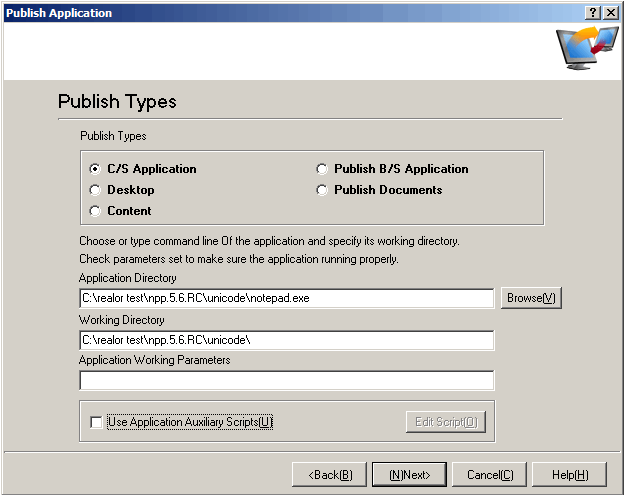Select the C/S Application radio button
The width and height of the screenshot is (626, 495).
[96, 169]
